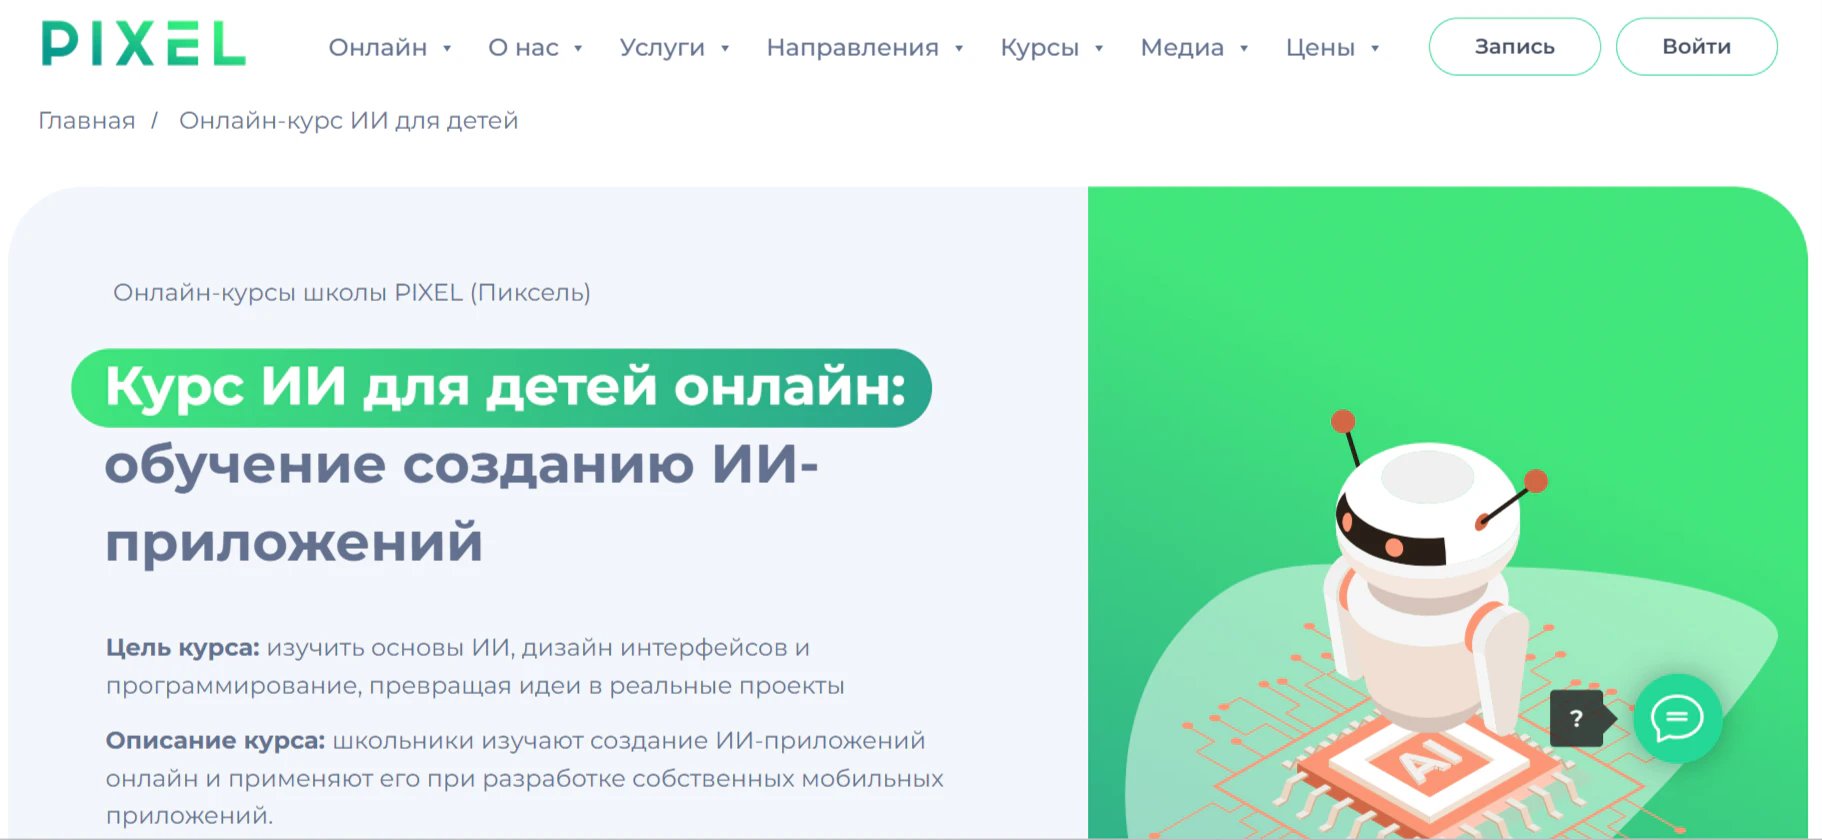This screenshot has width=1822, height=840.
Task: Click the Запись button
Action: point(1515,46)
